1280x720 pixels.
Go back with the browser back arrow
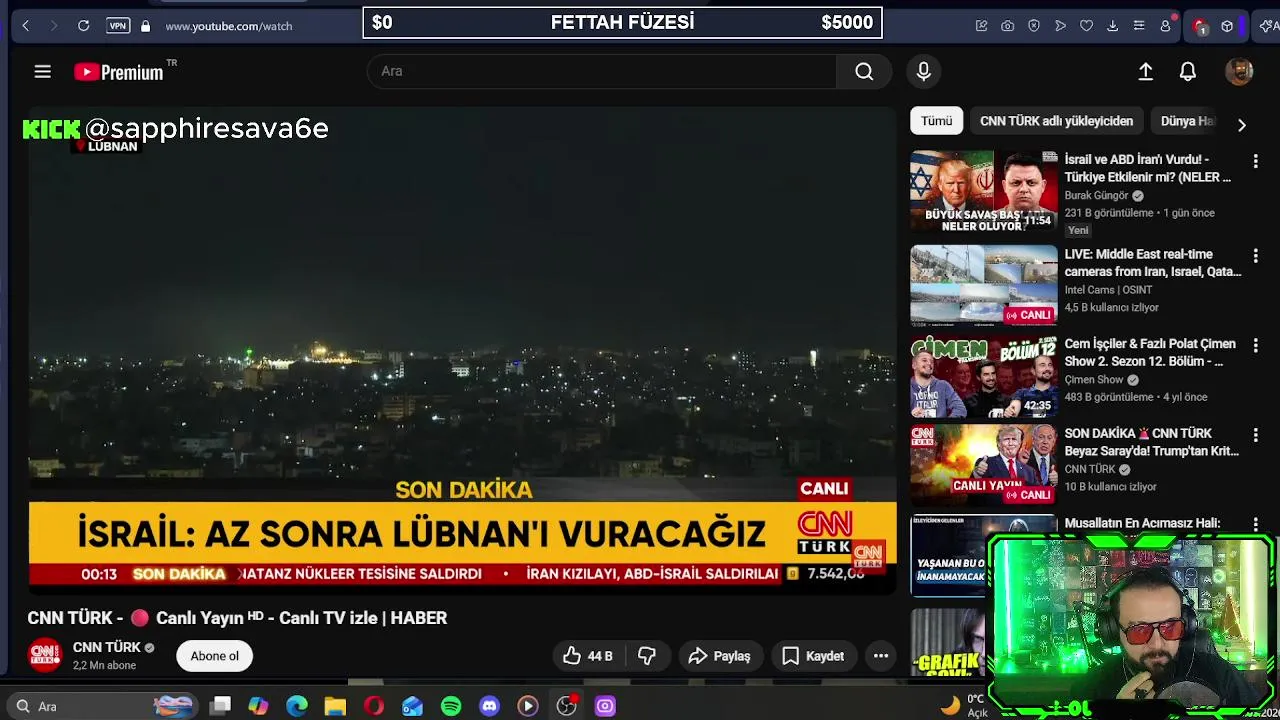tap(26, 26)
